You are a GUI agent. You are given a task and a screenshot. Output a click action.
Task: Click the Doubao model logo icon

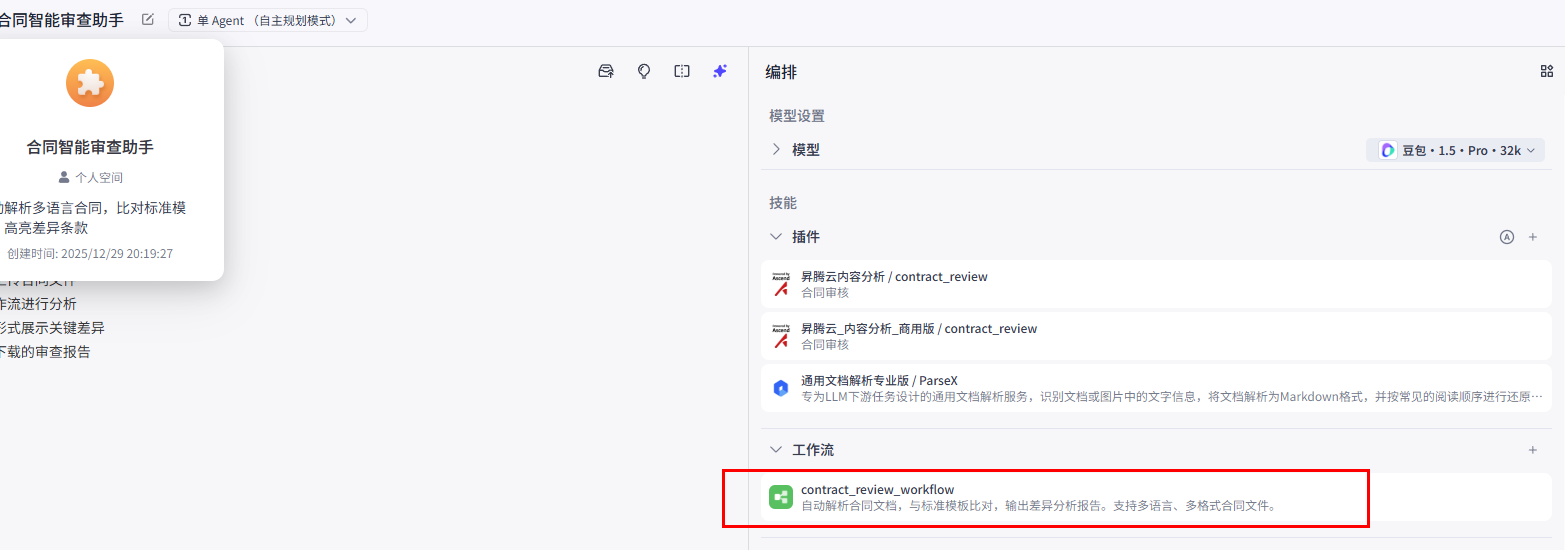point(1388,150)
